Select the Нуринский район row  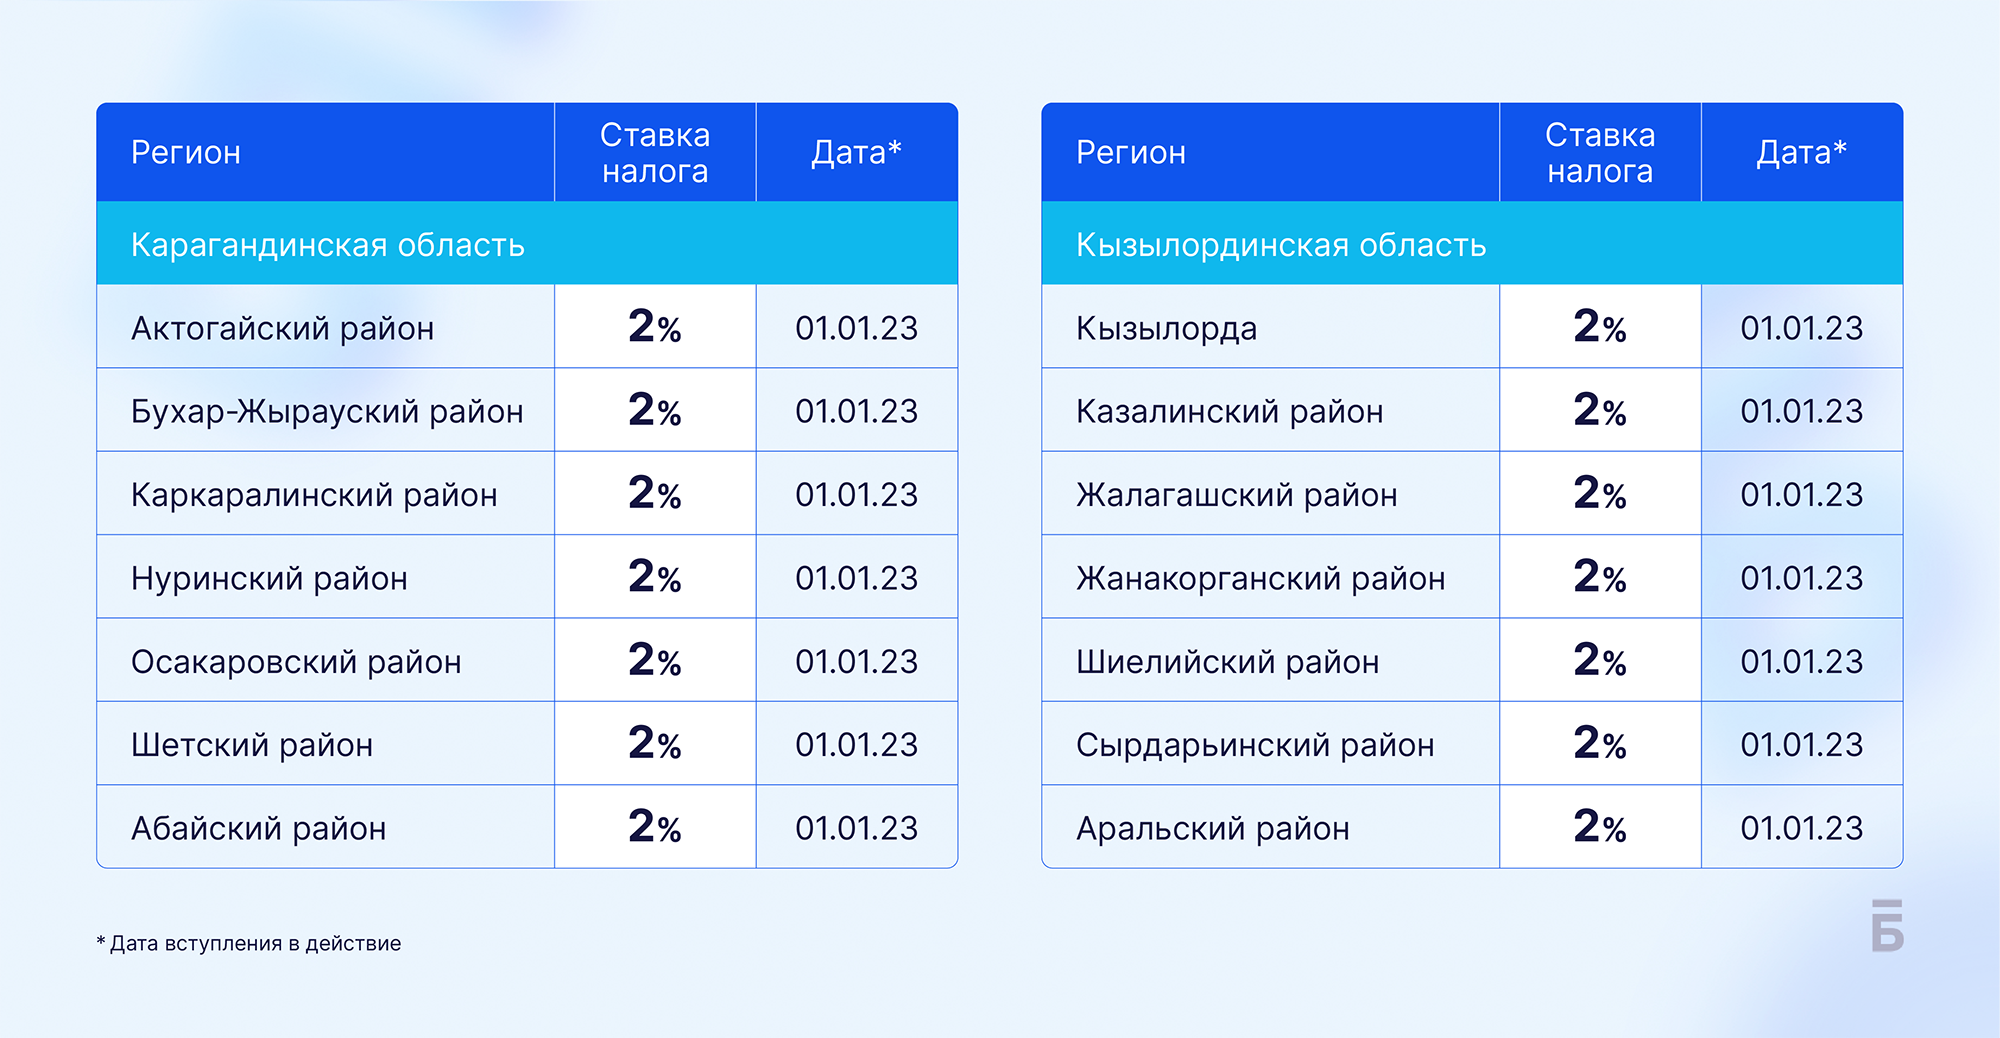point(527,577)
